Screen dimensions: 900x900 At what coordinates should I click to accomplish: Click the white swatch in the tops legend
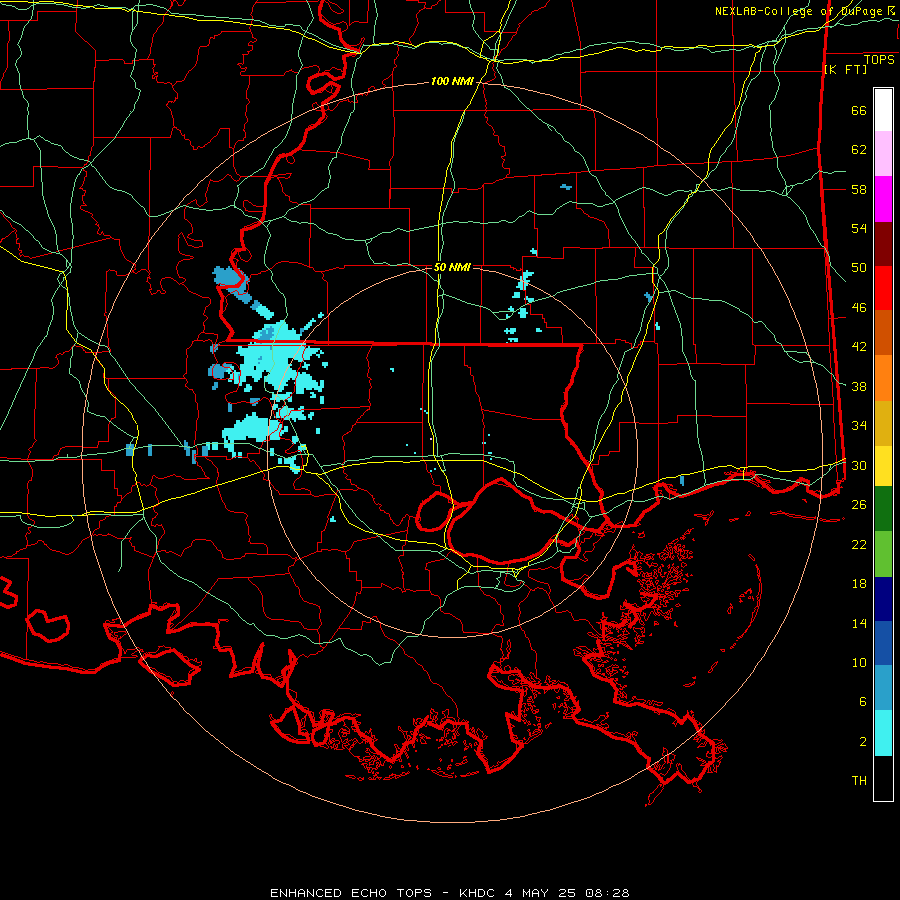coord(883,110)
